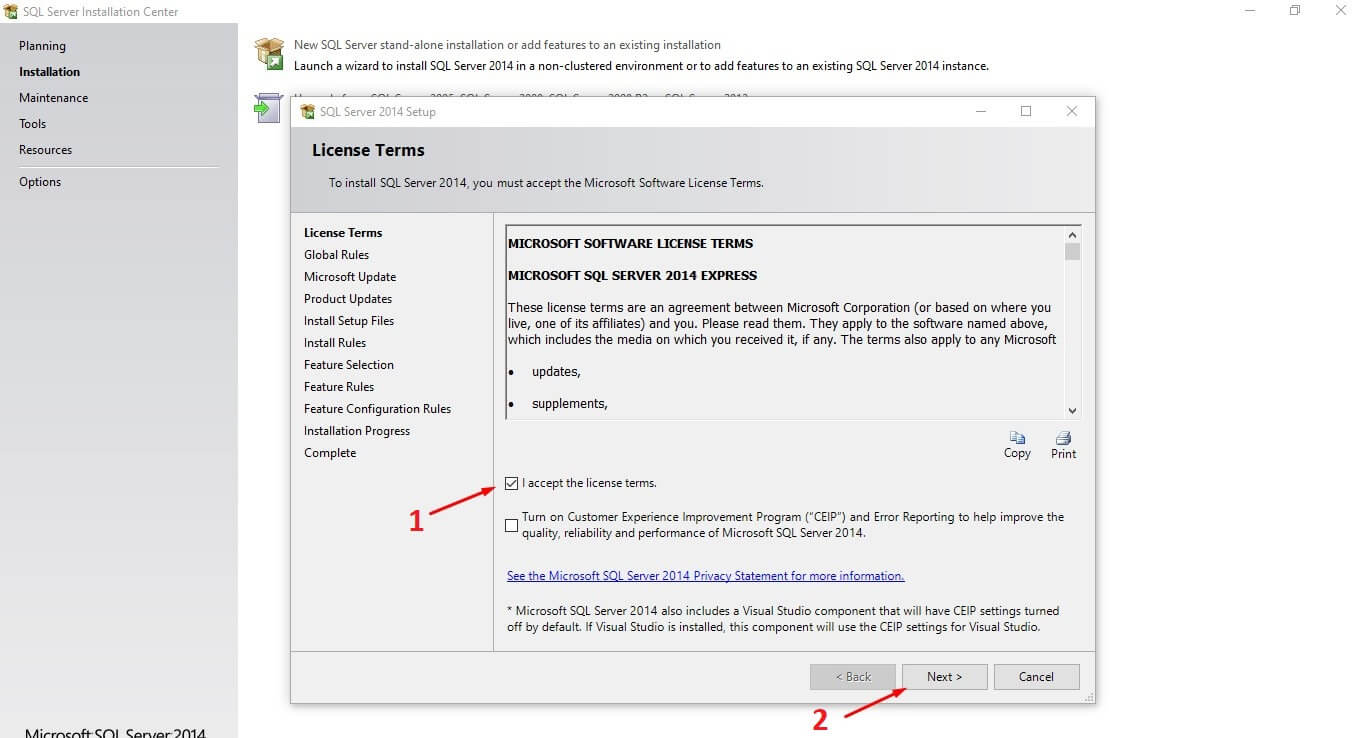Select Installation Progress step
Screen dimensions: 1365x738
357,431
